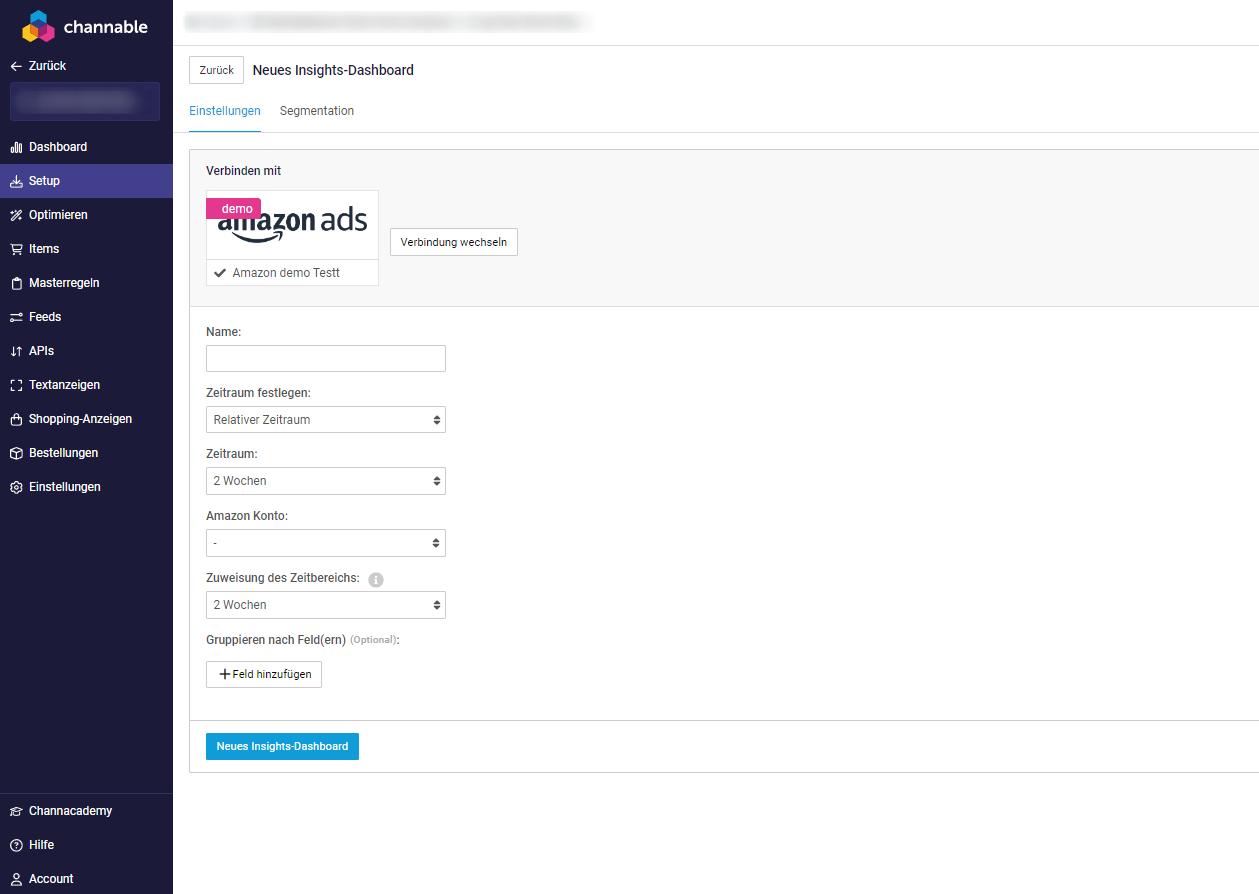The height and width of the screenshot is (894, 1259).
Task: Open the Channacademy link text
Action: (x=70, y=811)
